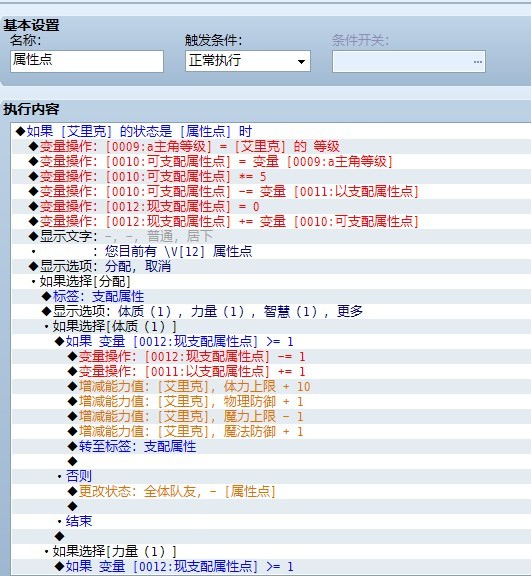Select row 增减能力值 物理防御 + 1
Viewport: 531px width, 576px height.
[x=271, y=402]
